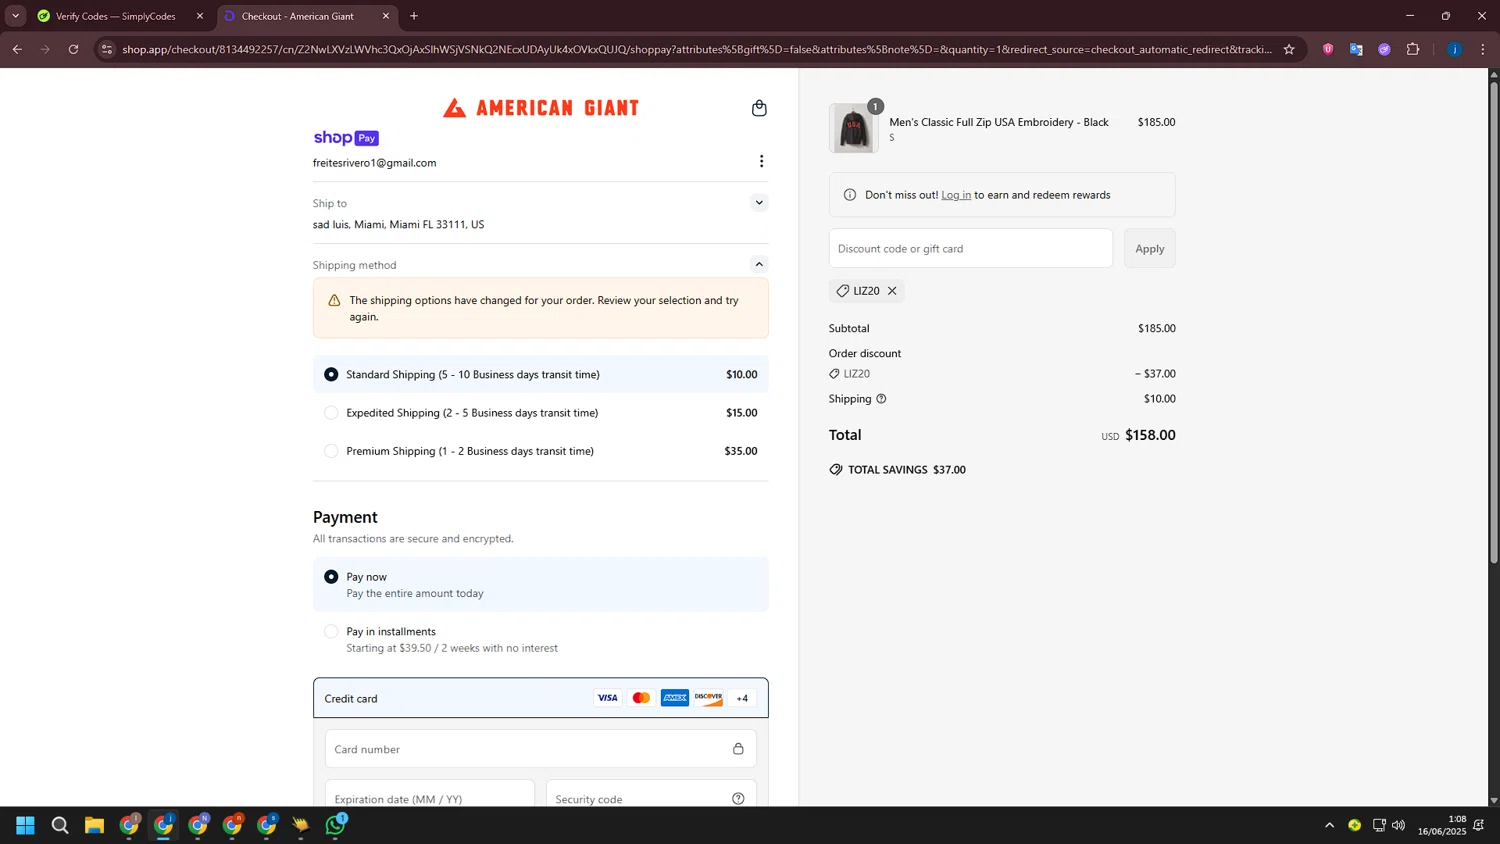The width and height of the screenshot is (1500, 844).
Task: Choose Pay in installments option
Action: [541, 640]
